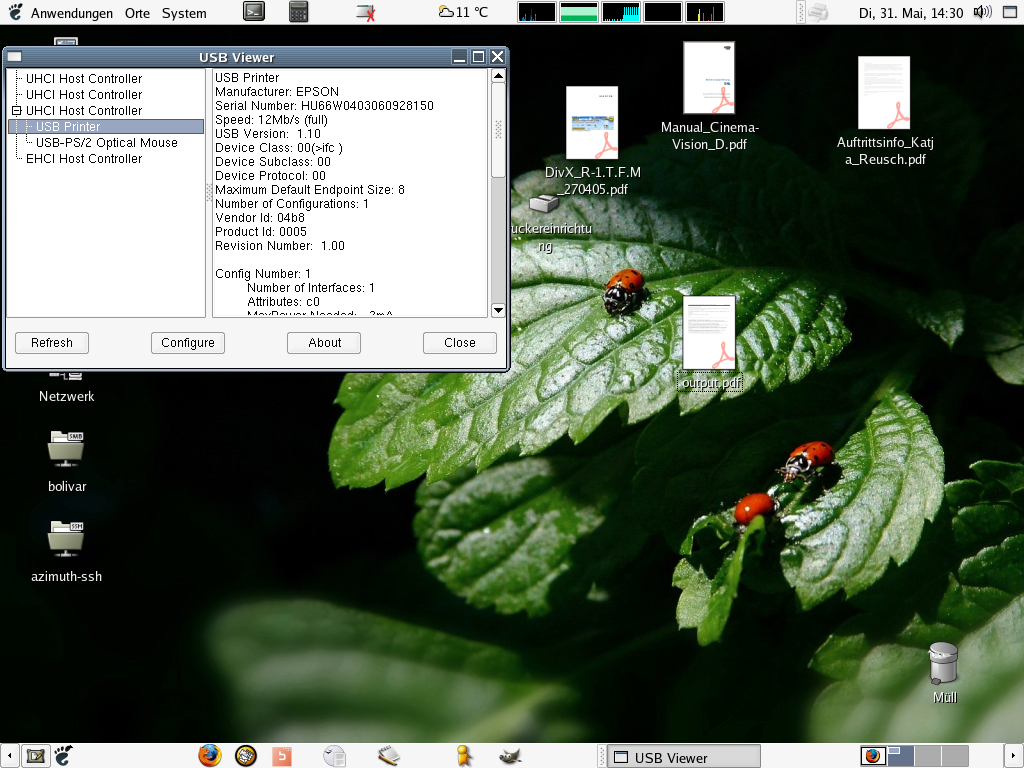Open the Müll trash icon on desktop
The image size is (1024, 768).
(x=944, y=664)
